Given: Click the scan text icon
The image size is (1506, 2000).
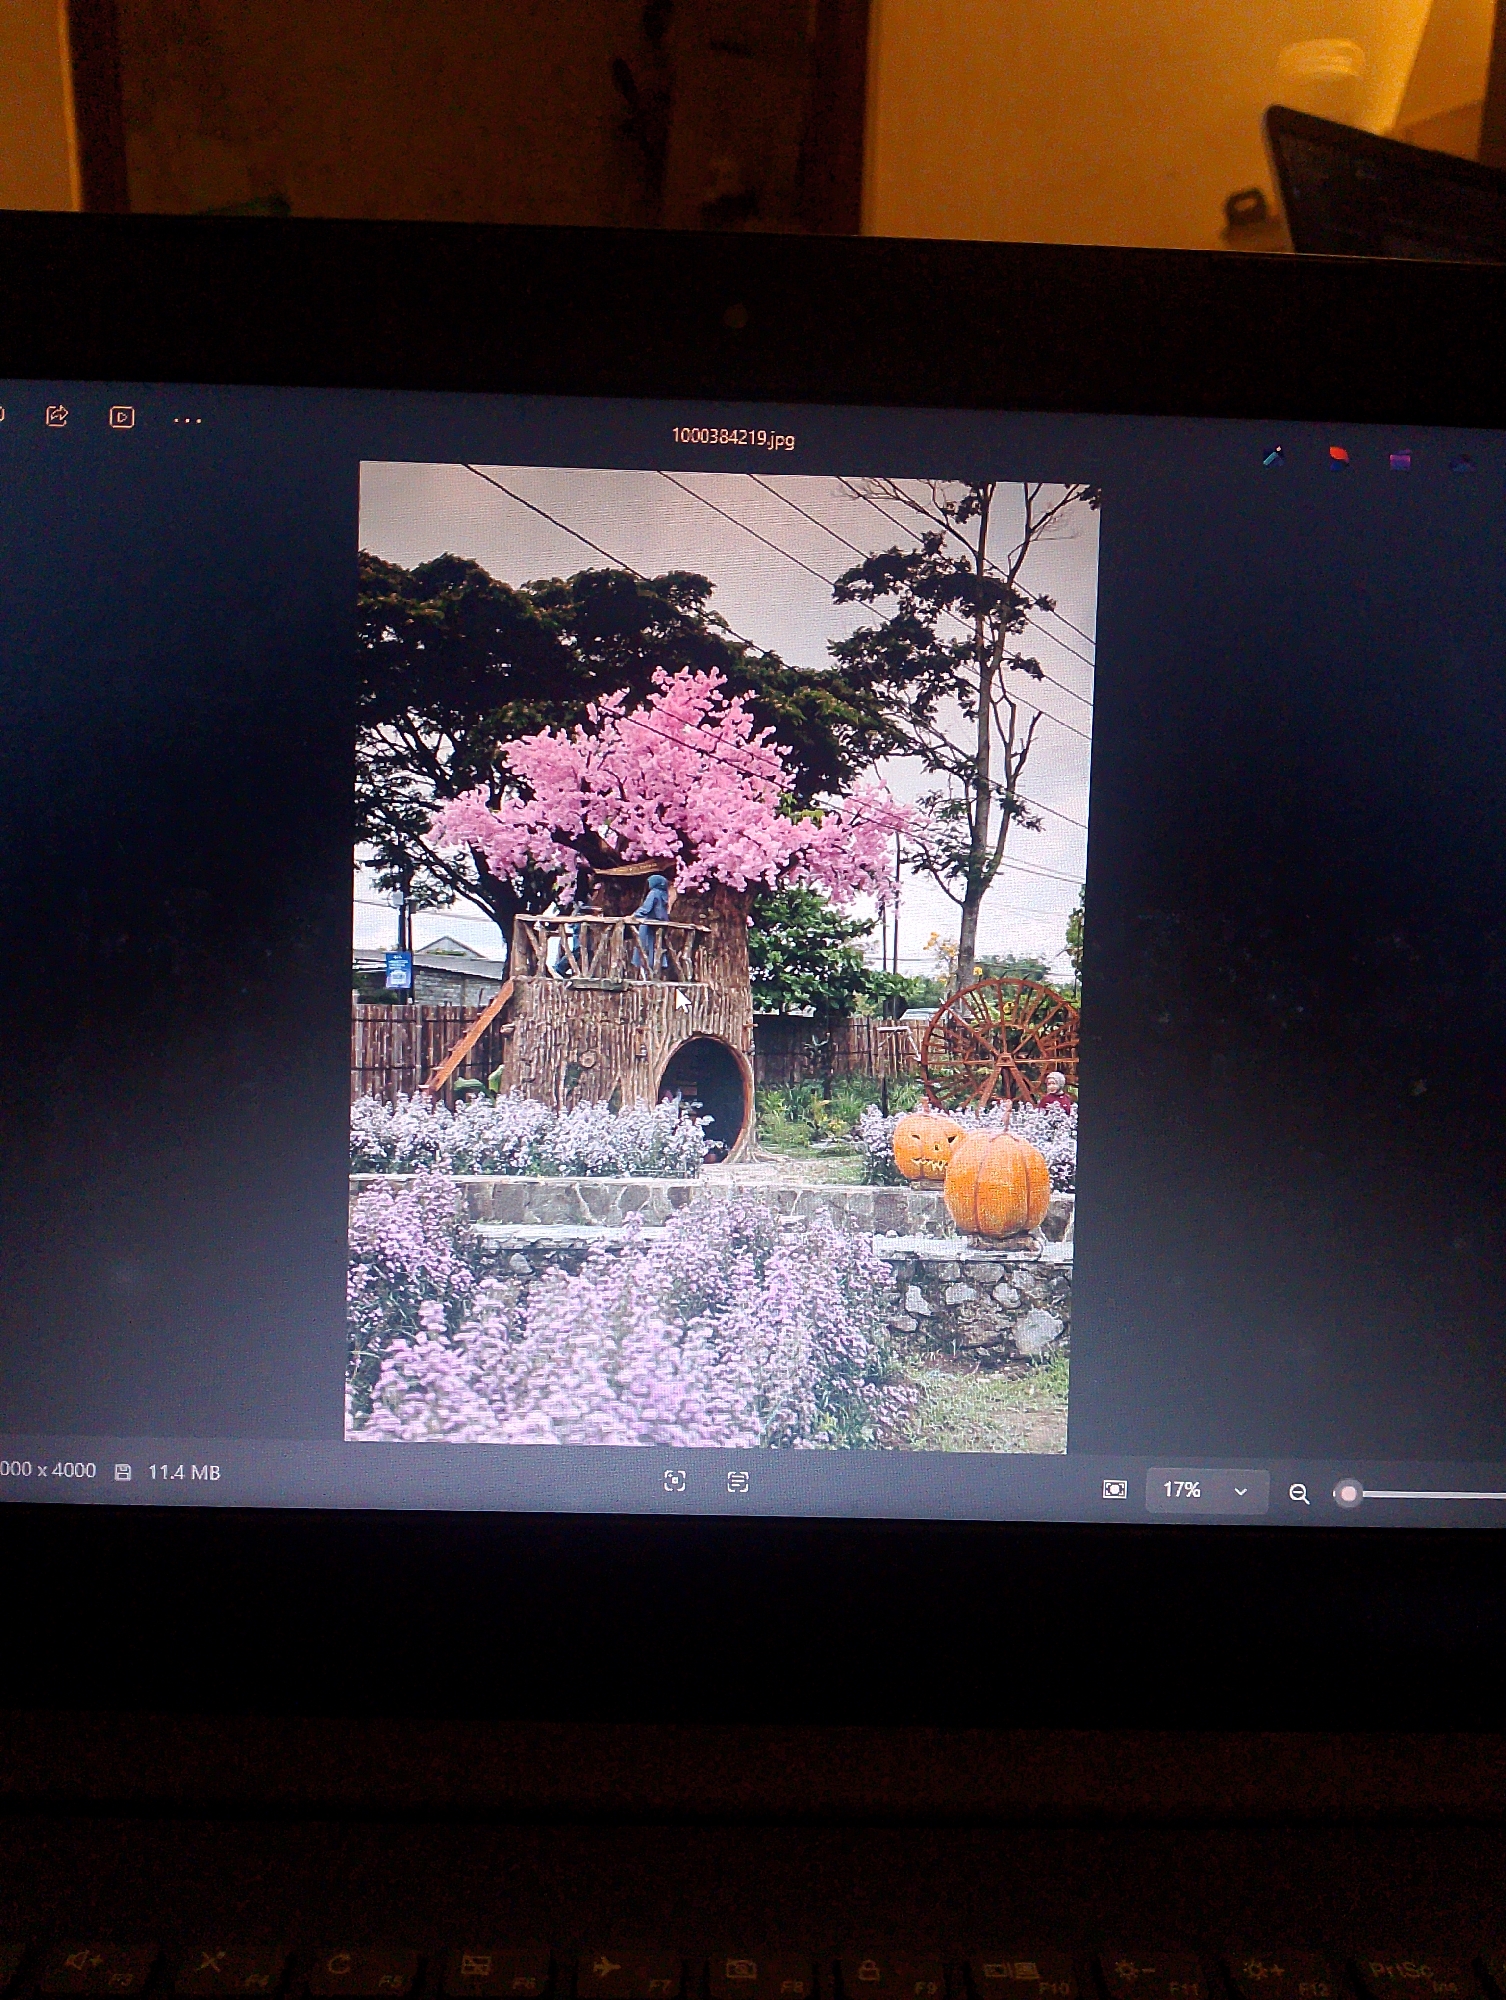Looking at the screenshot, I should click(x=738, y=1482).
